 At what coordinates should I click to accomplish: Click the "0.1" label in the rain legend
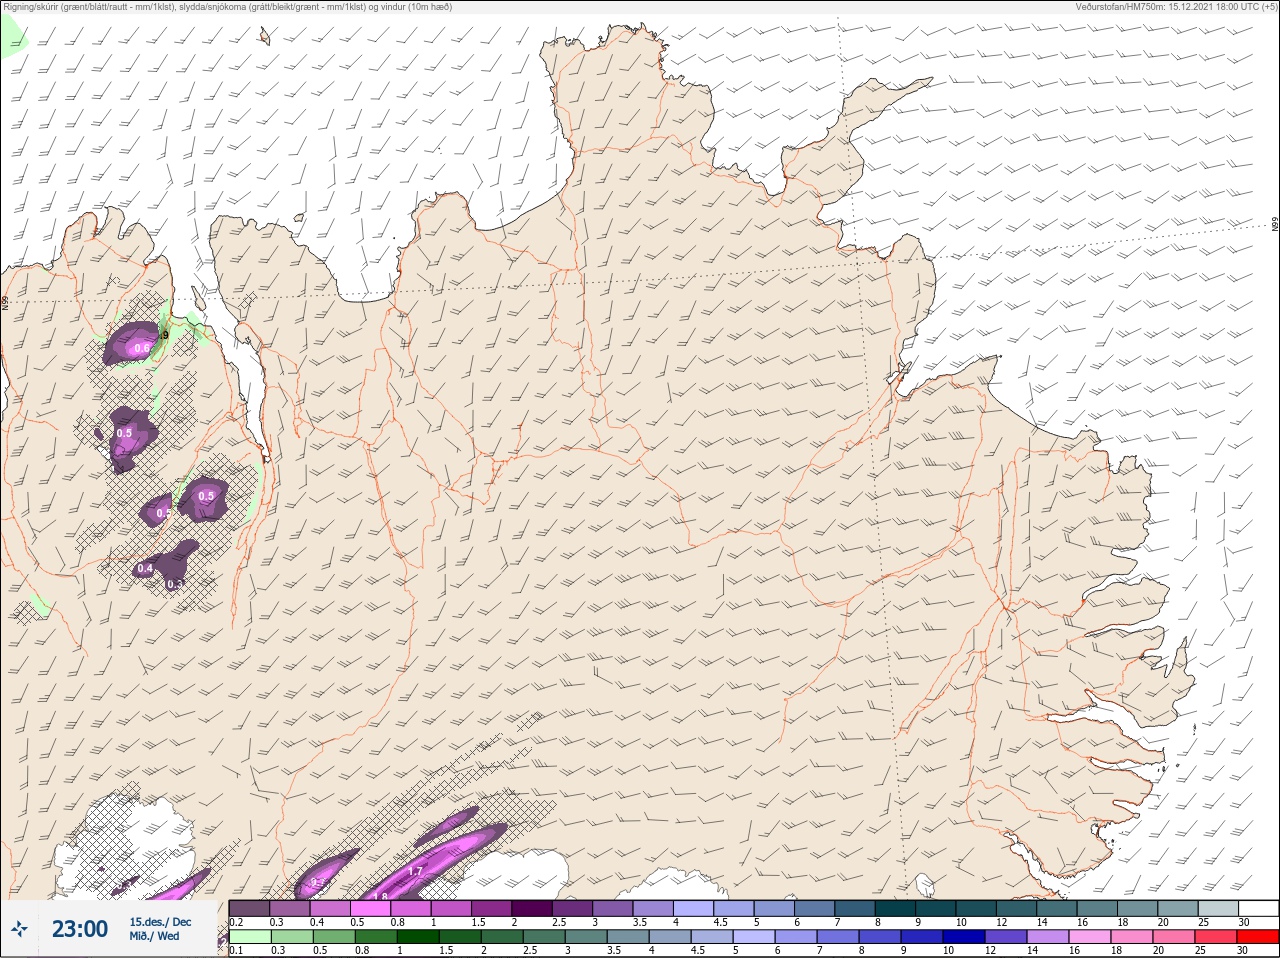click(x=235, y=950)
